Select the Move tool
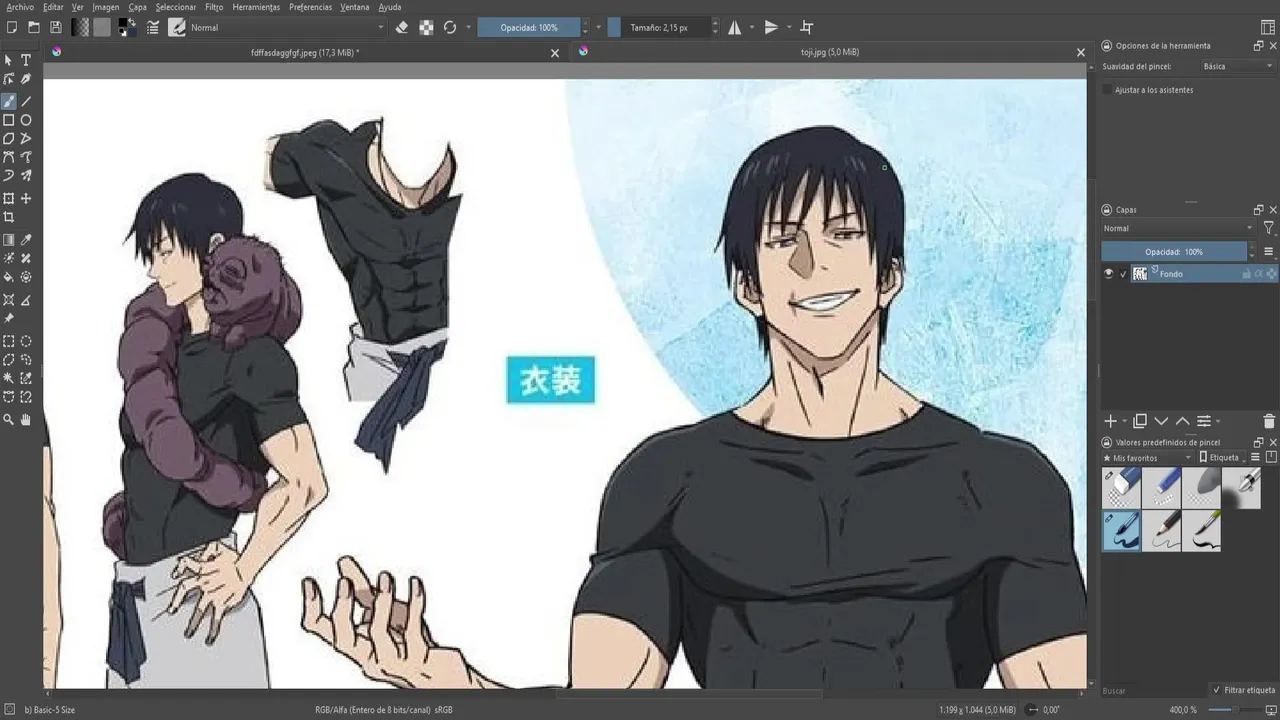The image size is (1280, 720). [x=26, y=198]
